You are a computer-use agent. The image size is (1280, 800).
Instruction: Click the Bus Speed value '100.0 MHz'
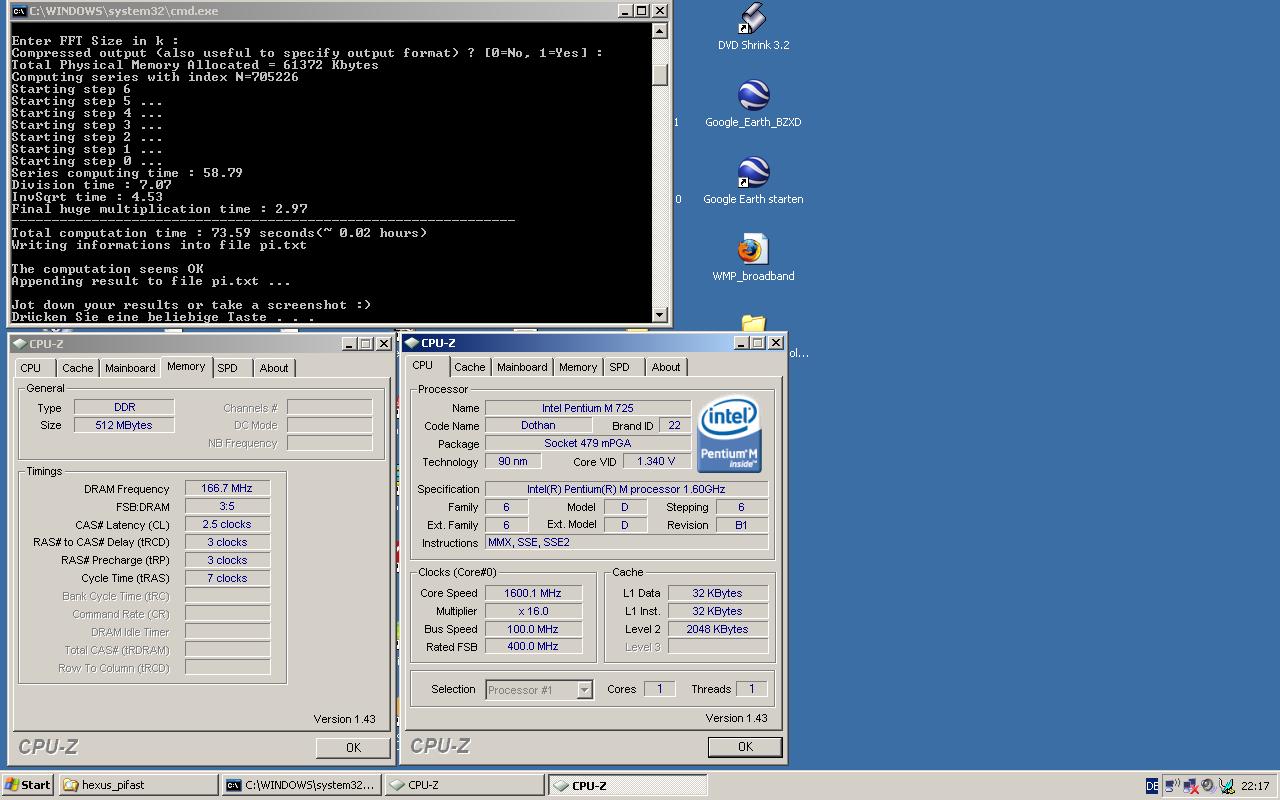pyautogui.click(x=533, y=629)
